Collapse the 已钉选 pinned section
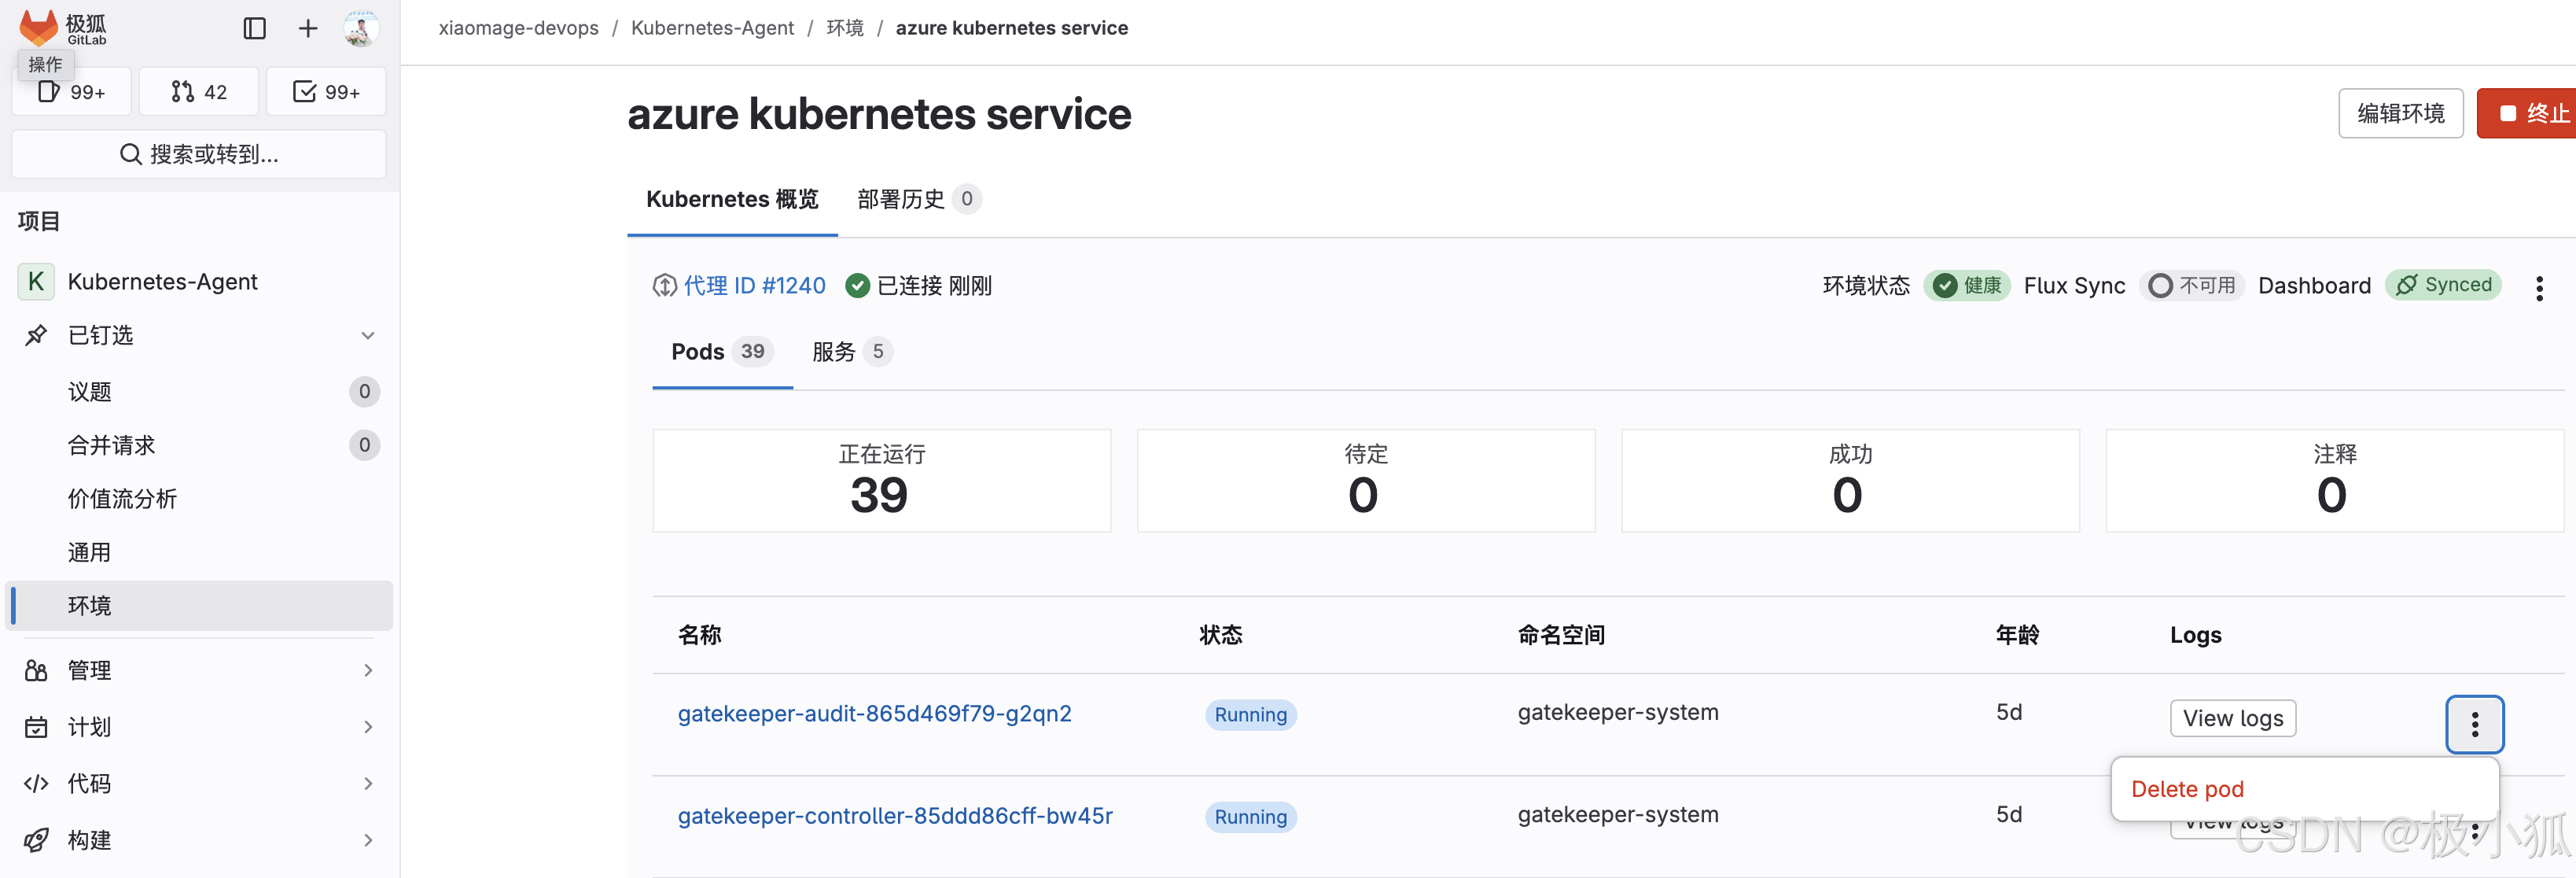This screenshot has height=878, width=2576. [368, 336]
